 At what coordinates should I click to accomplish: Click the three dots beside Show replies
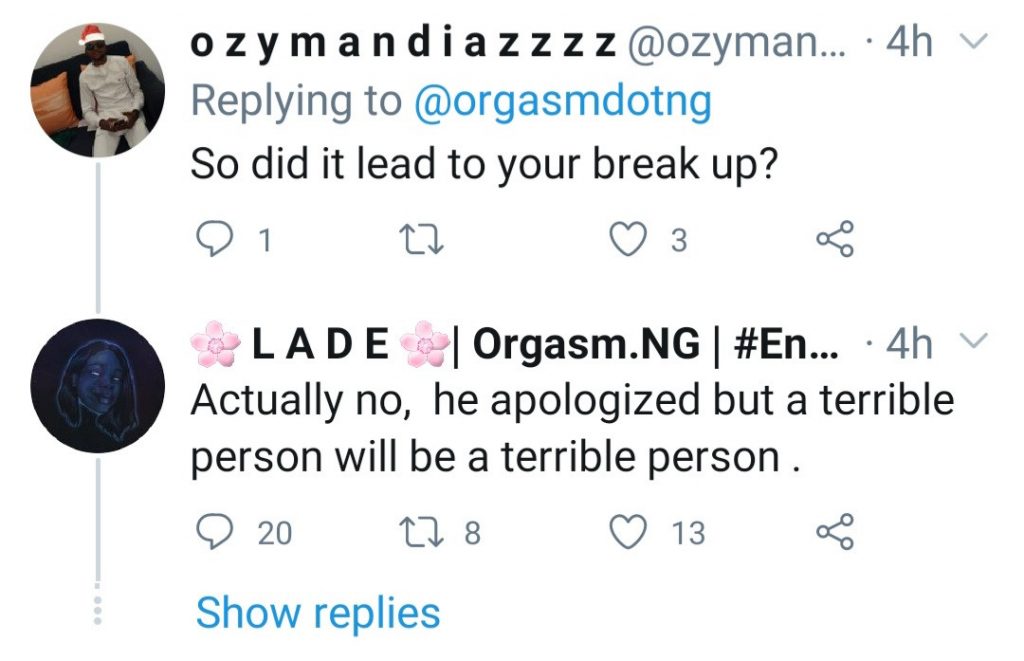pos(97,608)
